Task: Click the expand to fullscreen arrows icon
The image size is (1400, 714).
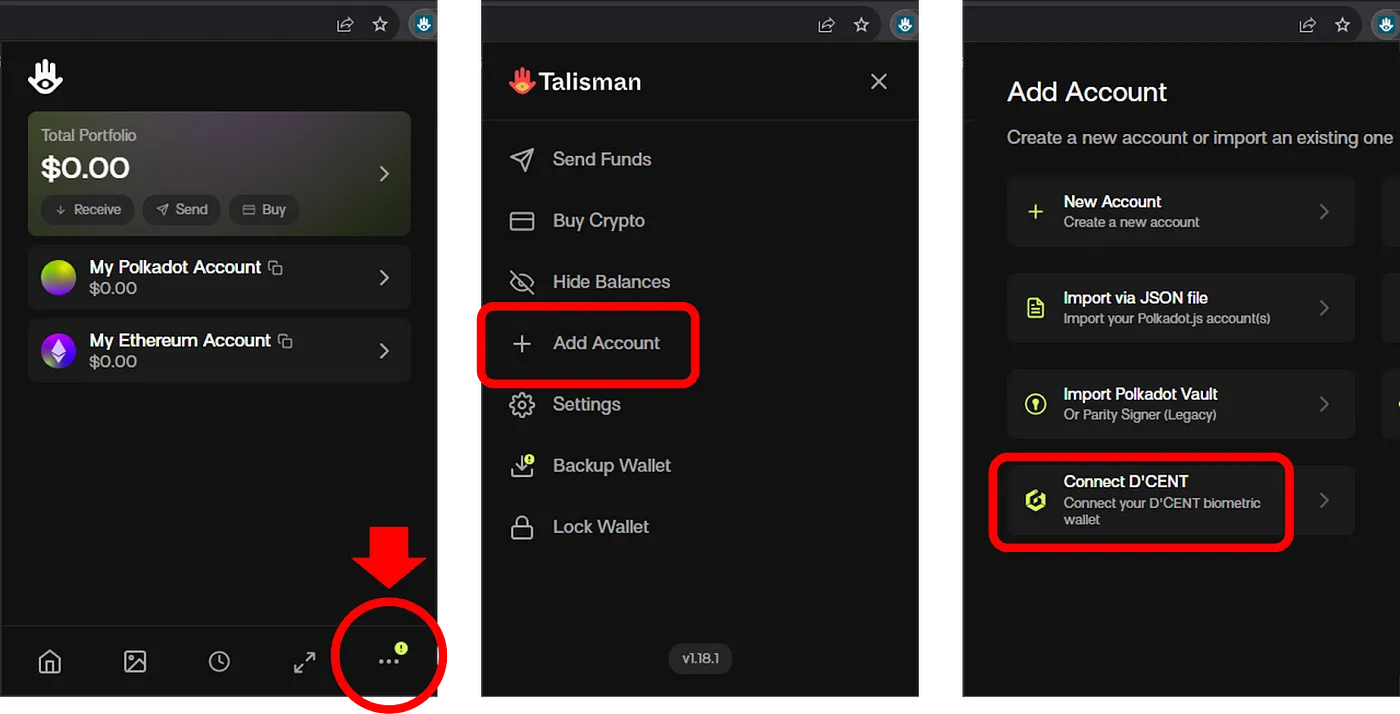Action: [304, 661]
